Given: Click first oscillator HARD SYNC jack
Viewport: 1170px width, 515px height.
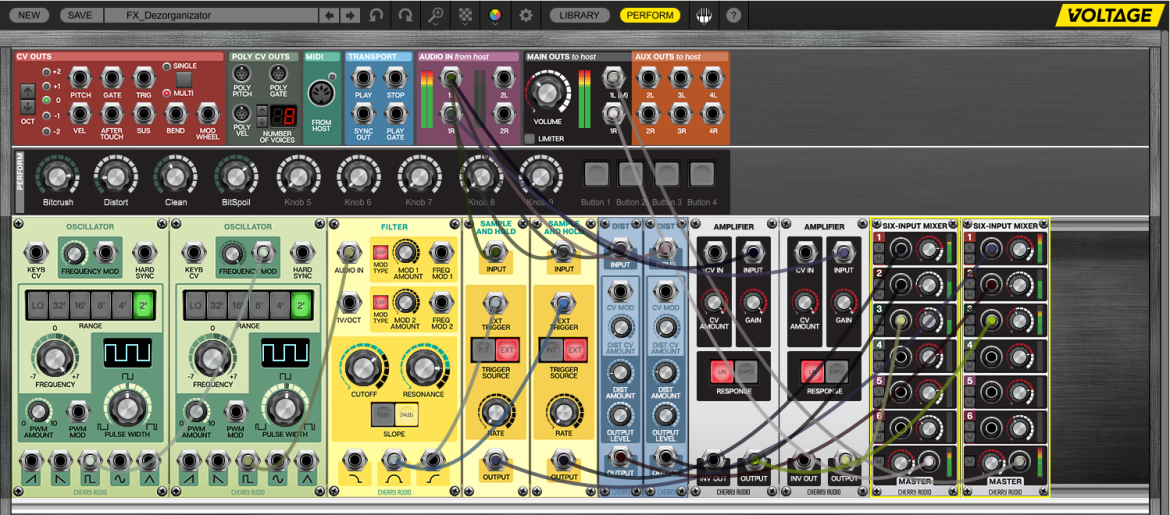Looking at the screenshot, I should coord(144,253).
